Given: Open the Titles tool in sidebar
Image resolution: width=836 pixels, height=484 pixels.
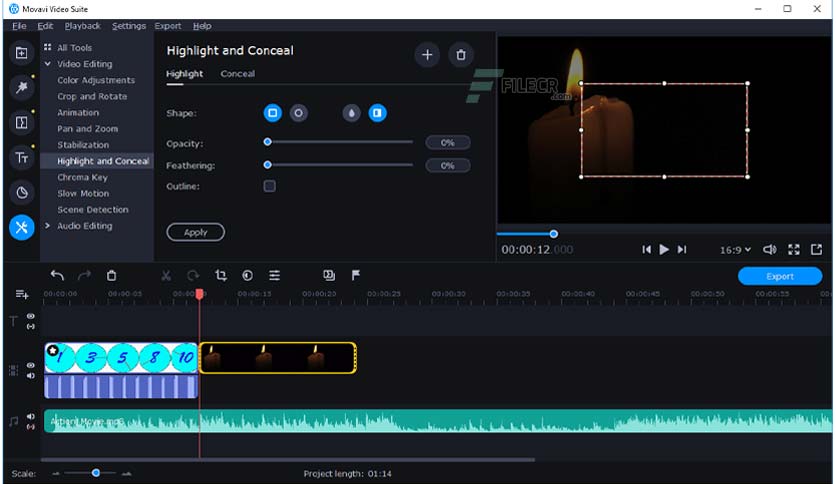Looking at the screenshot, I should (x=21, y=157).
